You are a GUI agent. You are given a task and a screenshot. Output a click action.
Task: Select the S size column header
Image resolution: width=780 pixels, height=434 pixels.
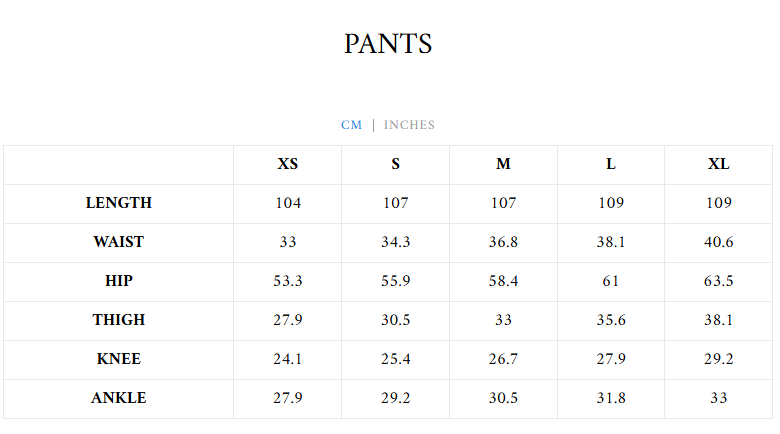point(396,164)
